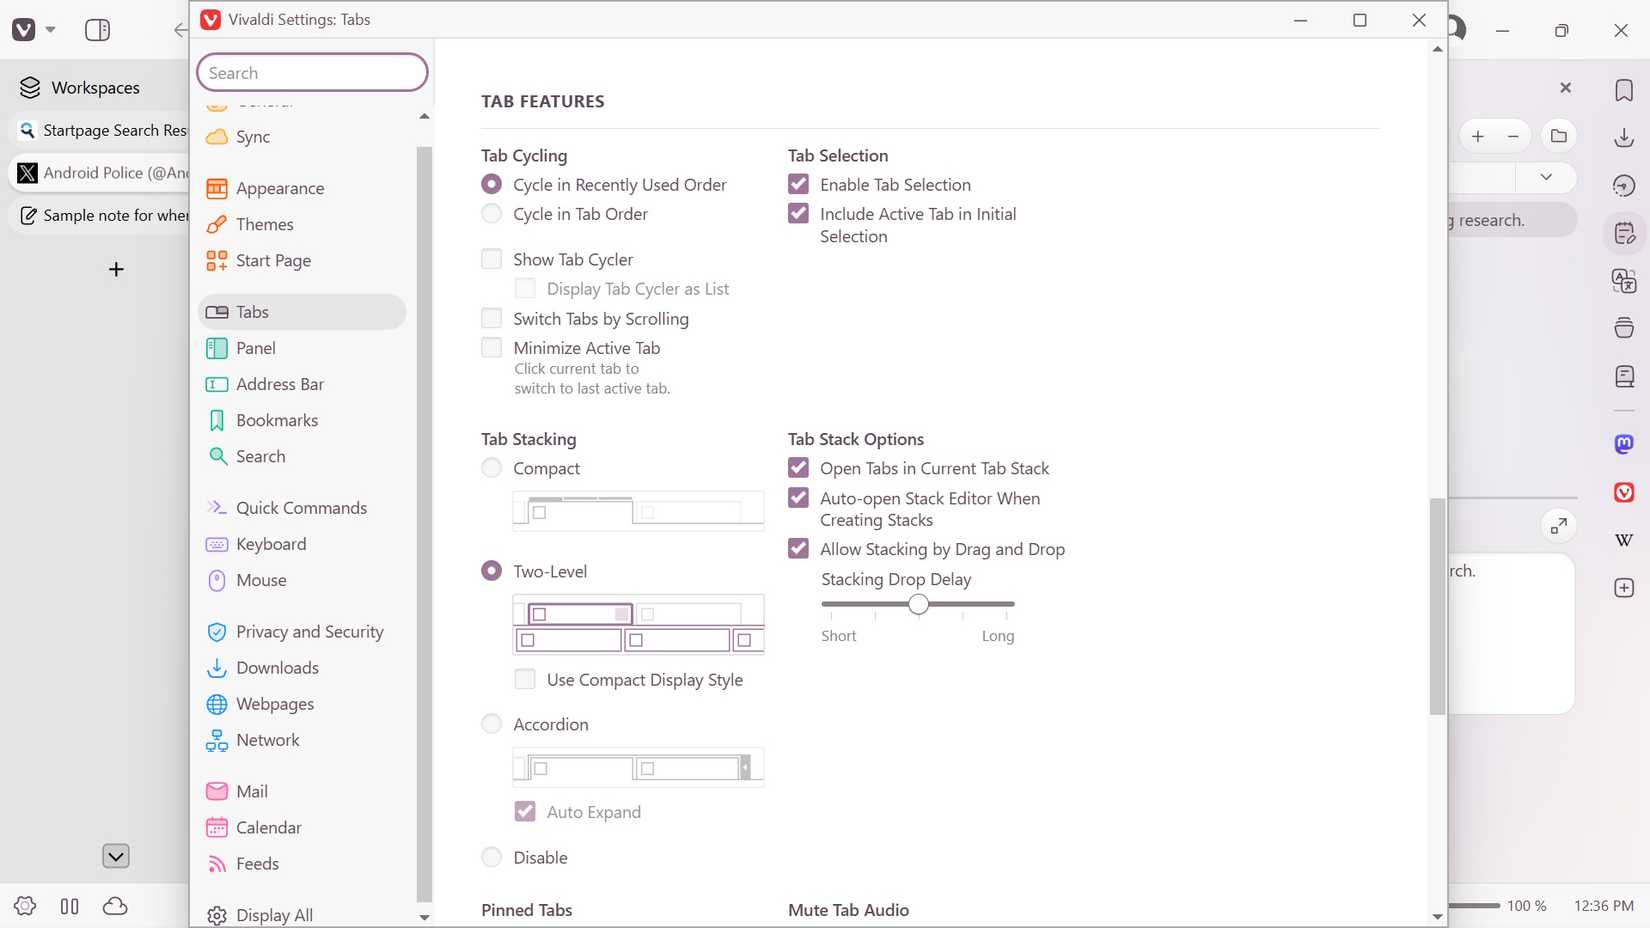Select Cycle in Tab Order
This screenshot has width=1650, height=928.
tap(491, 213)
